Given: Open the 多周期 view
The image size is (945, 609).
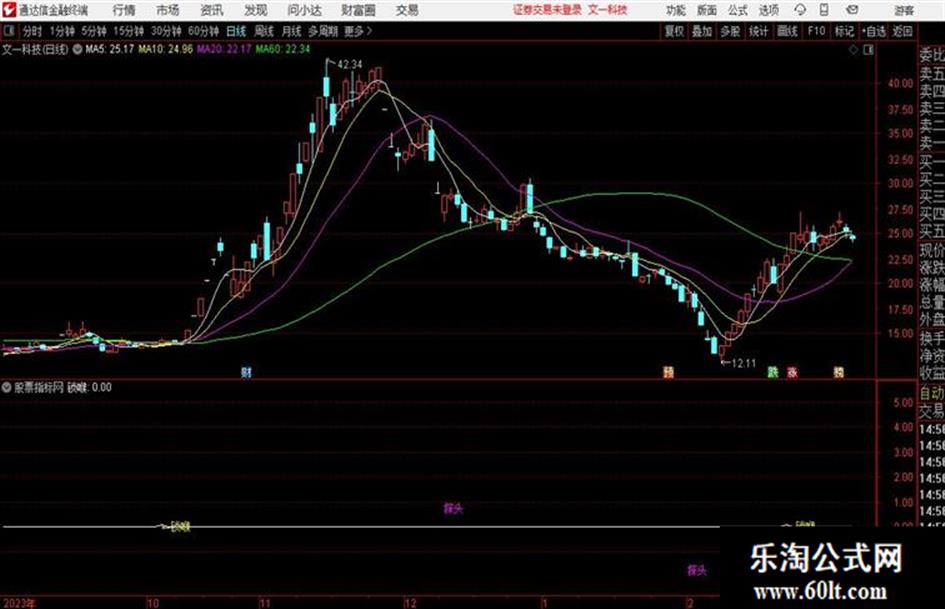Looking at the screenshot, I should point(323,31).
